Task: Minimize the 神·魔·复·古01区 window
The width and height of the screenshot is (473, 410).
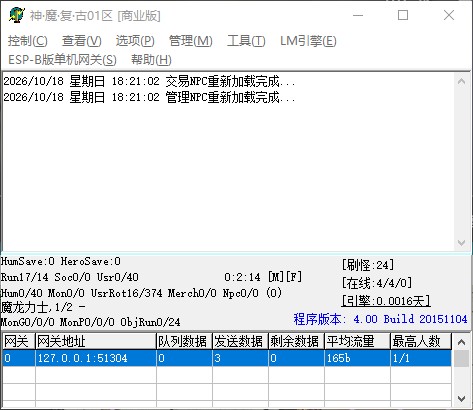Action: point(358,15)
